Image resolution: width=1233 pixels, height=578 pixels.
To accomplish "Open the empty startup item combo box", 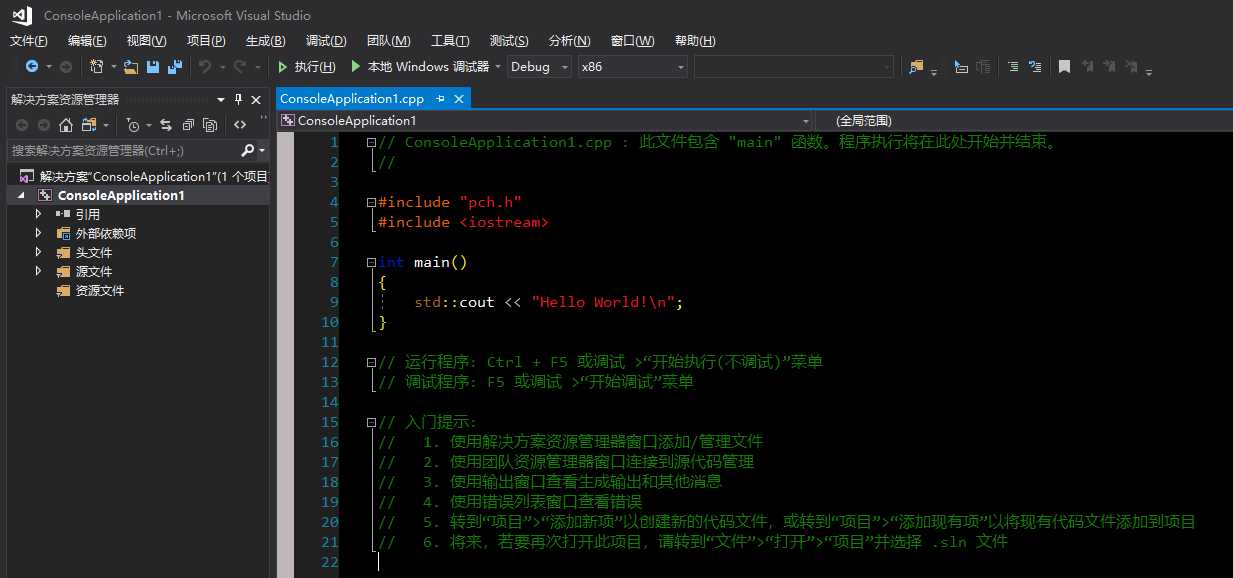I will click(793, 67).
